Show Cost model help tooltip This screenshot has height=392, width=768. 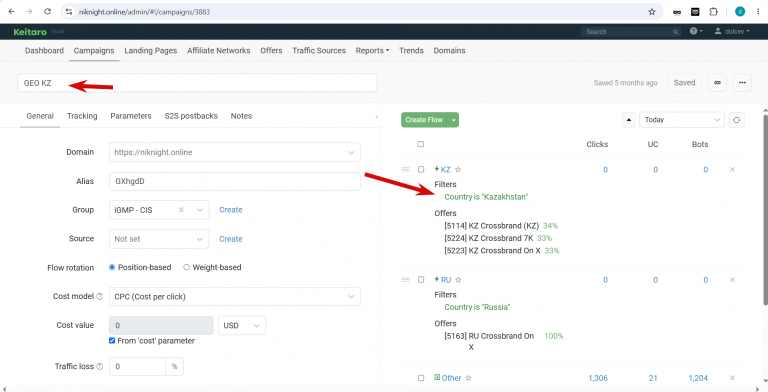(x=100, y=296)
